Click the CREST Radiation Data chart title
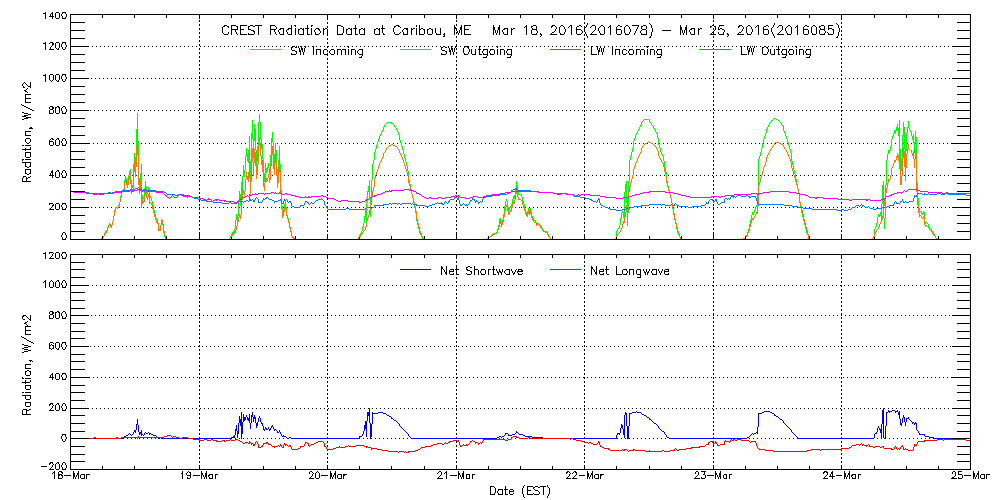Screen dimensions: 1000x500 [x=530, y=30]
